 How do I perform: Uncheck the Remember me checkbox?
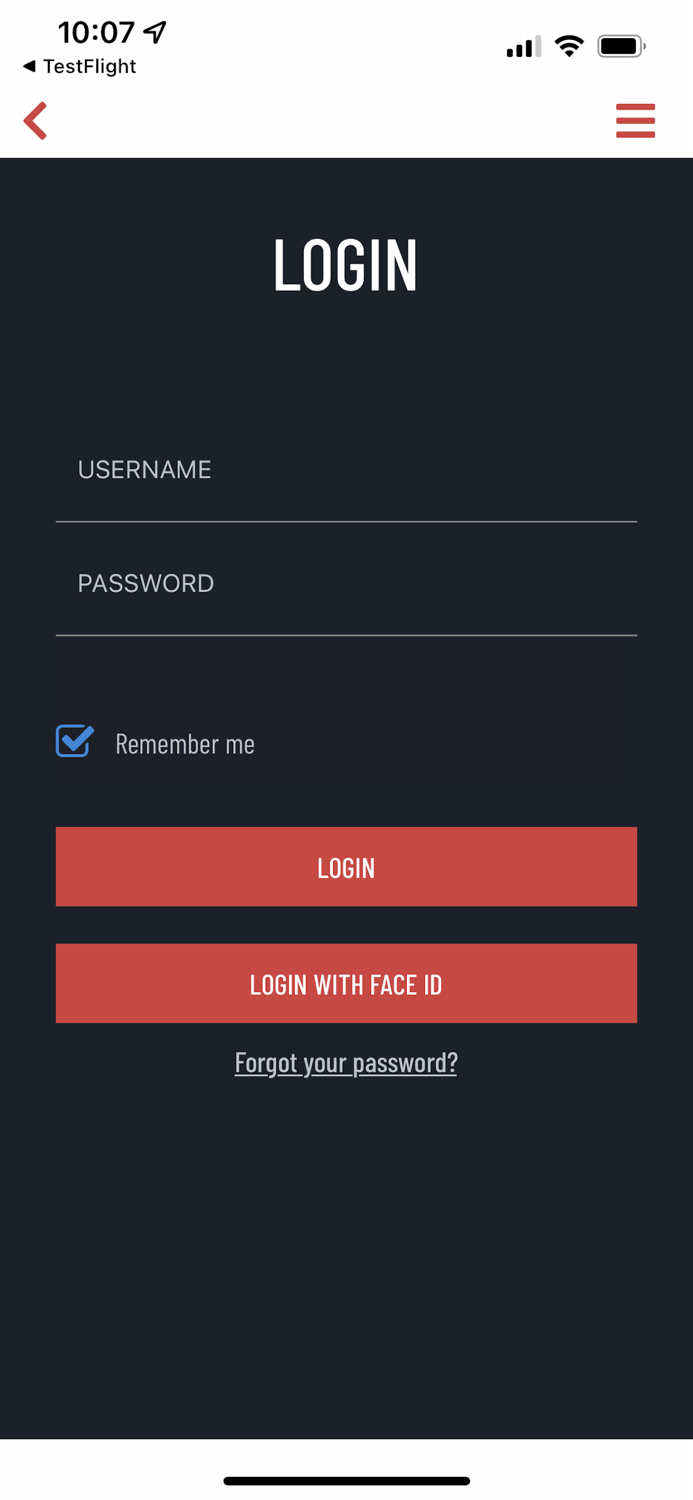point(73,741)
